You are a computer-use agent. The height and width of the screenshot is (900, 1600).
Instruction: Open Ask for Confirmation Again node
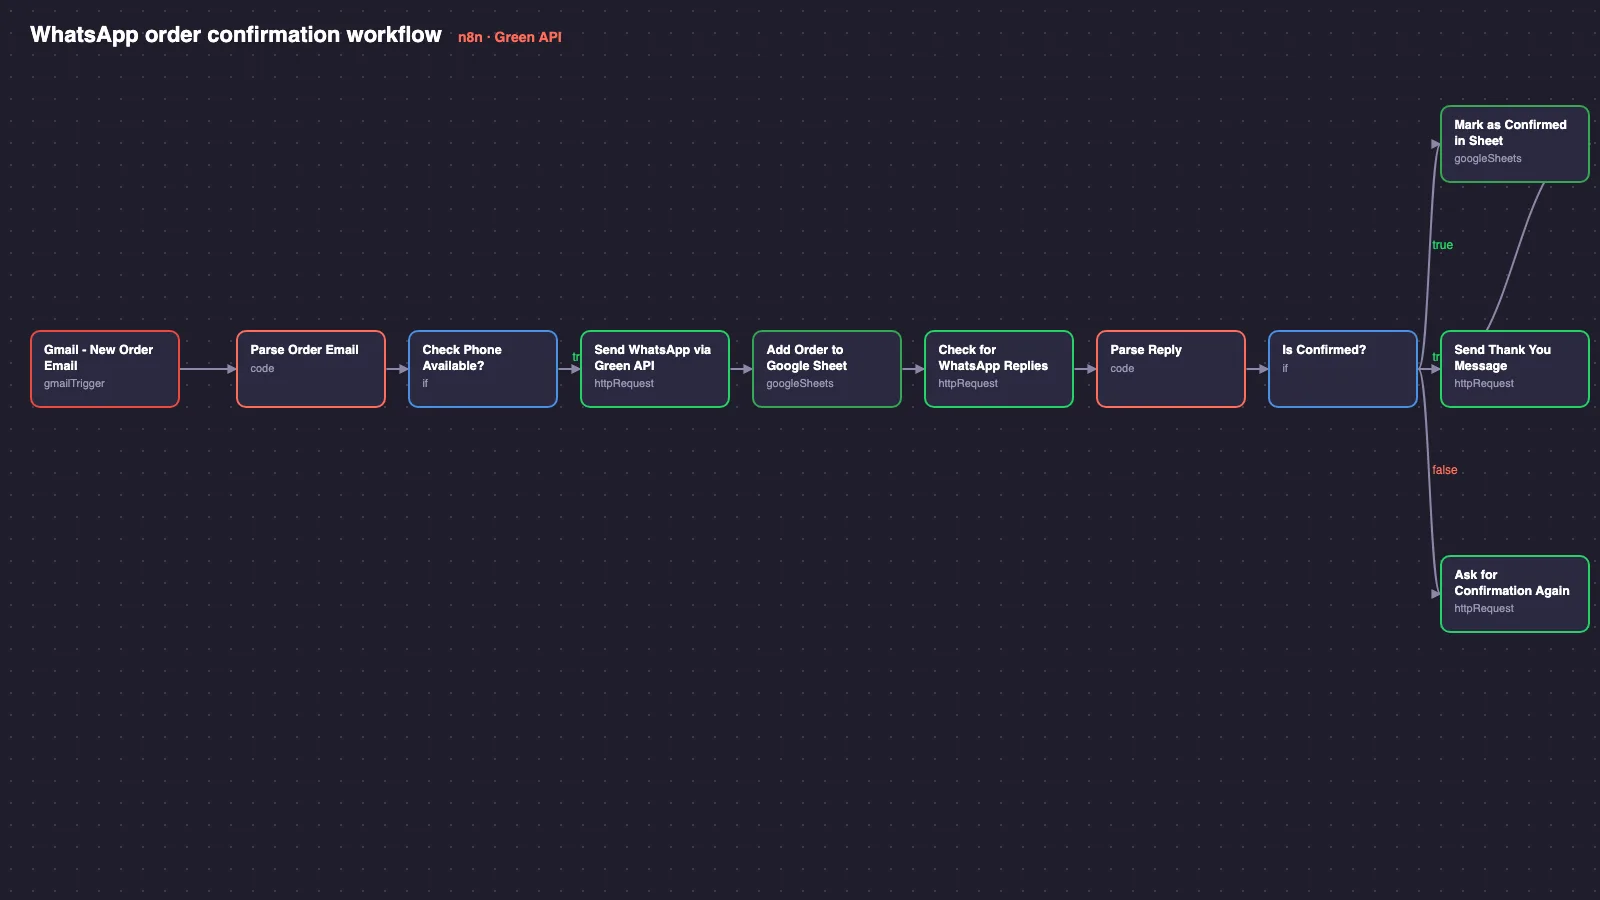[1515, 594]
